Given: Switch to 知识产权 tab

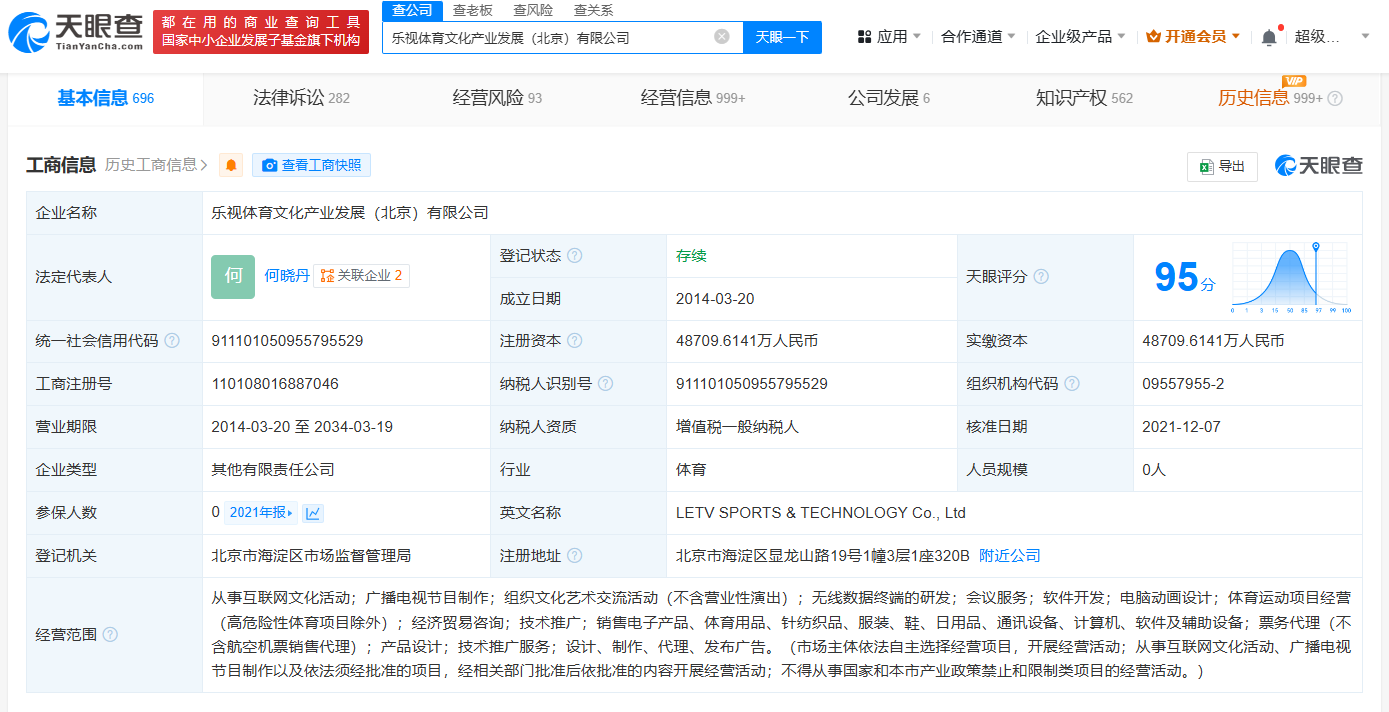Looking at the screenshot, I should click(1084, 98).
